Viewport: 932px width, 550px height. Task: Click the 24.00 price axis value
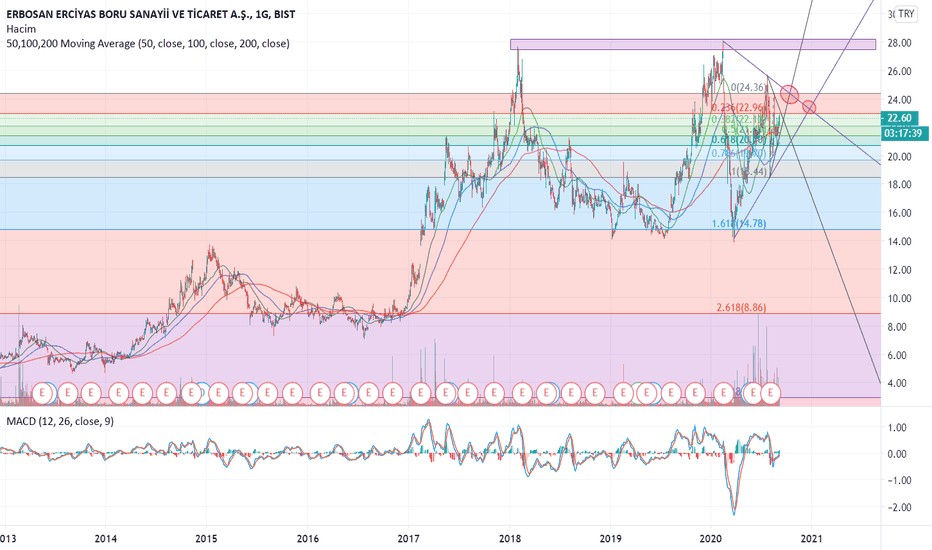pos(899,100)
